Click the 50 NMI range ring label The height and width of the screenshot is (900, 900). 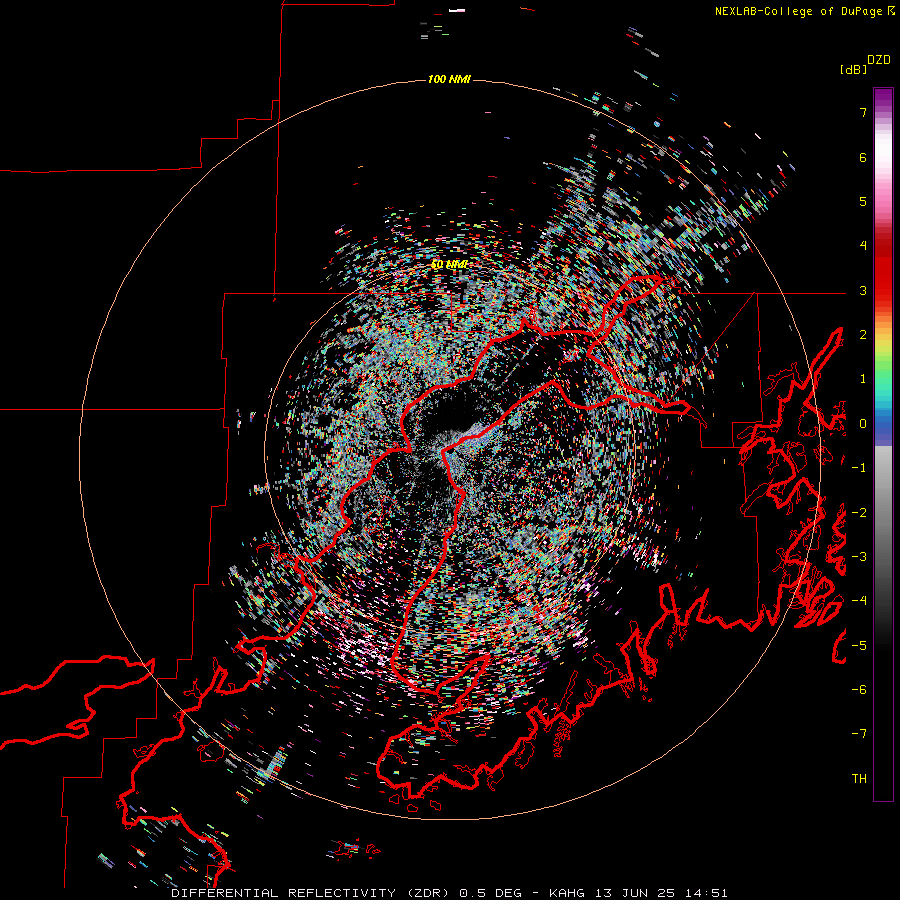pos(449,265)
